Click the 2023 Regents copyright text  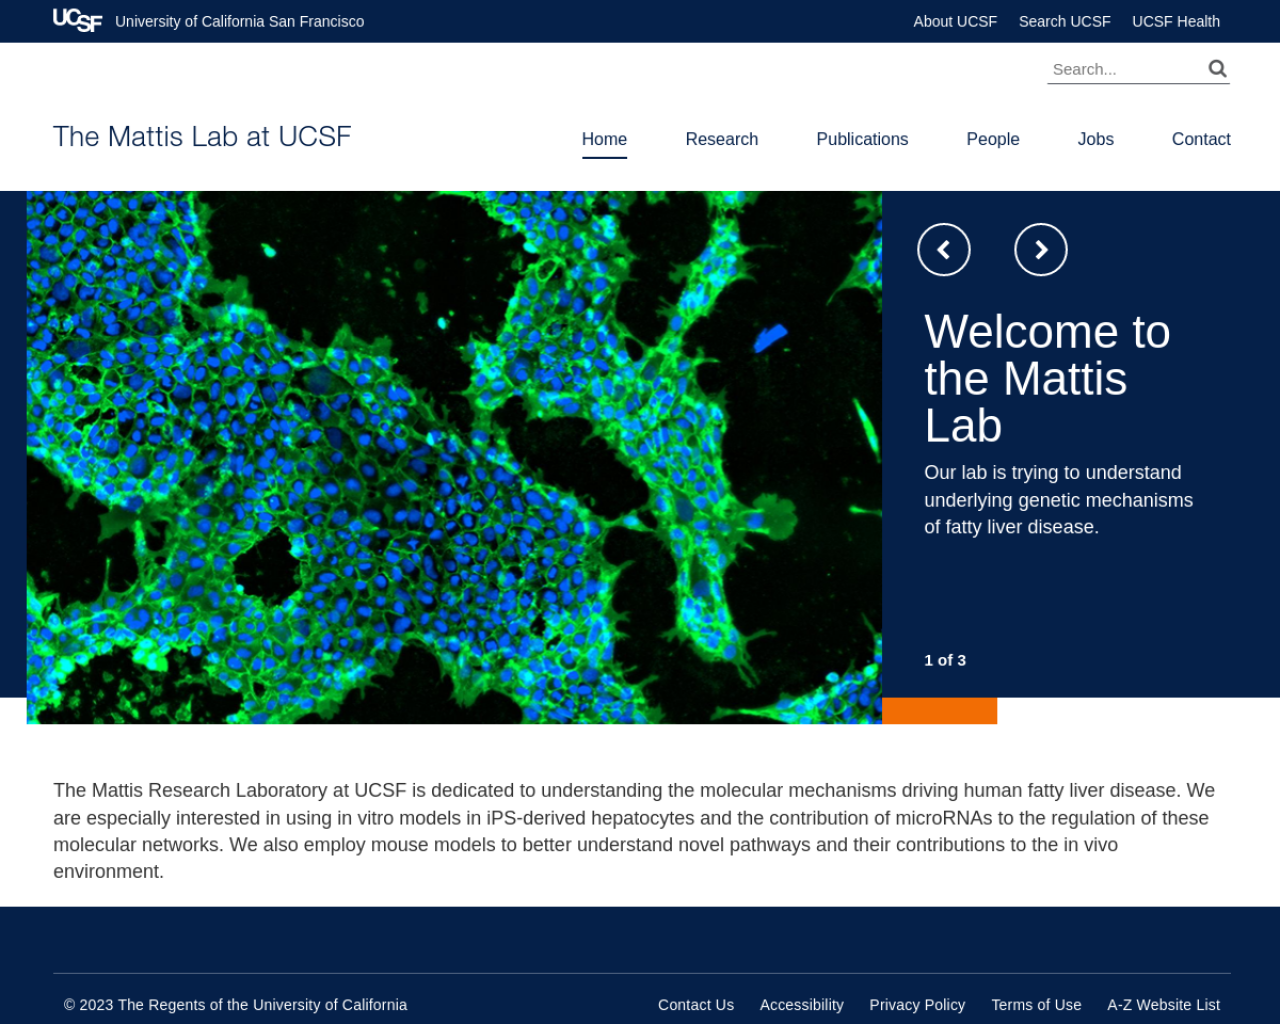tap(235, 1005)
